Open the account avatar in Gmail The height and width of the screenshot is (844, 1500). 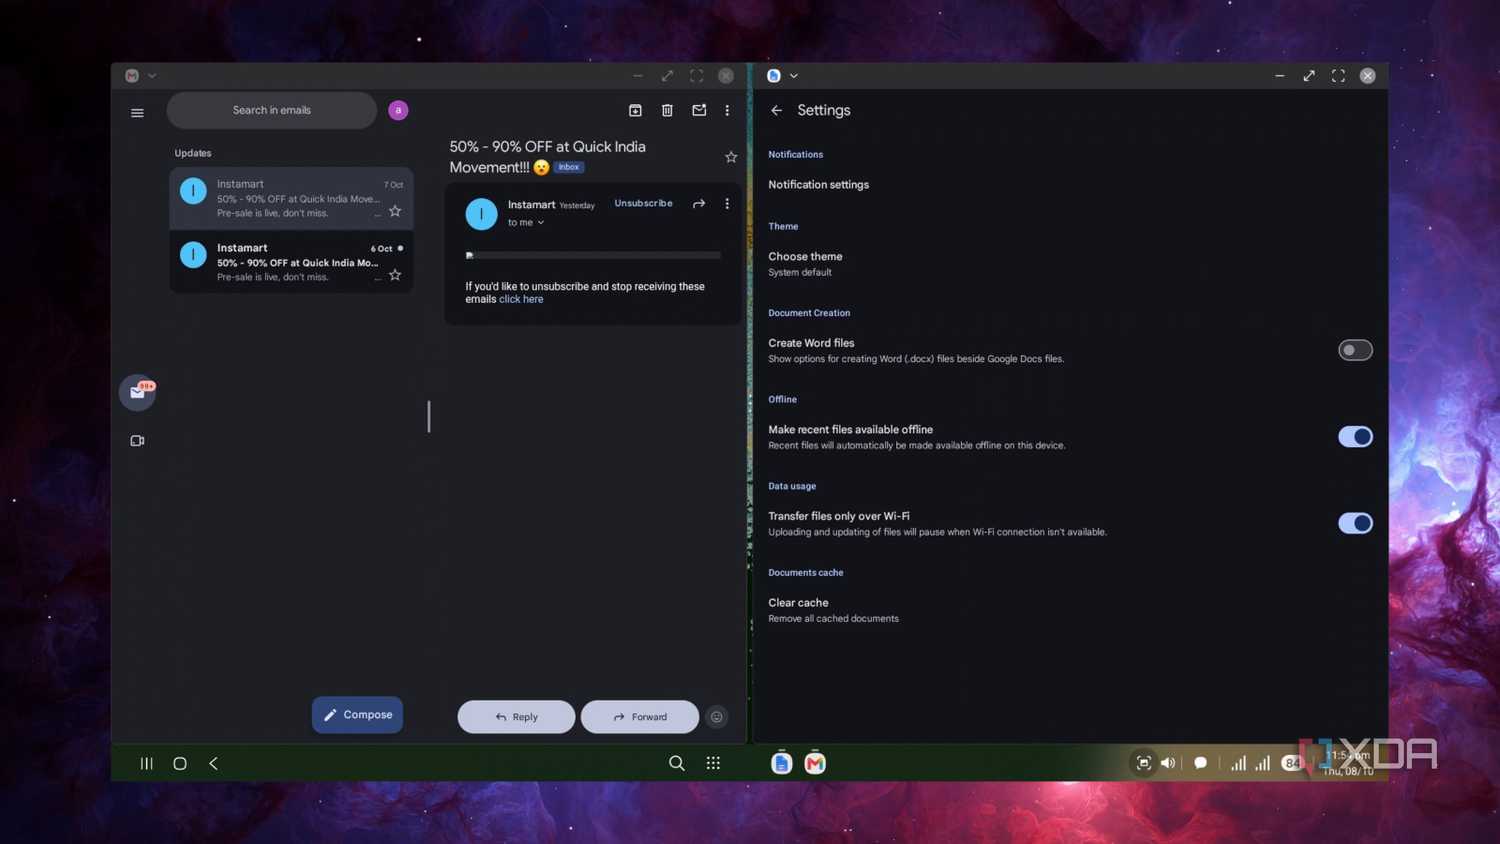point(398,110)
